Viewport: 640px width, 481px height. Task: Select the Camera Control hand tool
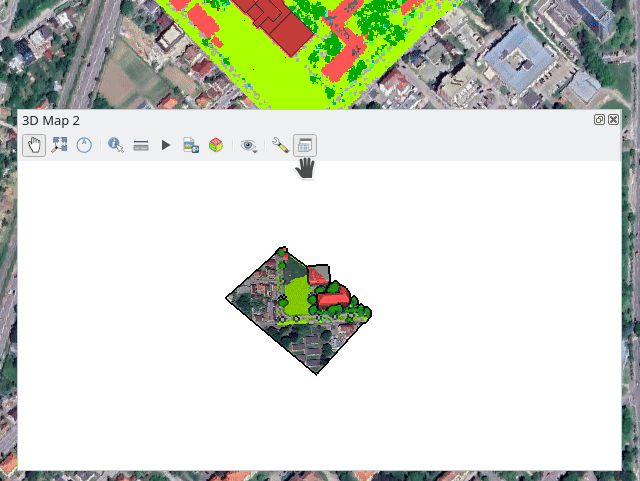(x=34, y=145)
